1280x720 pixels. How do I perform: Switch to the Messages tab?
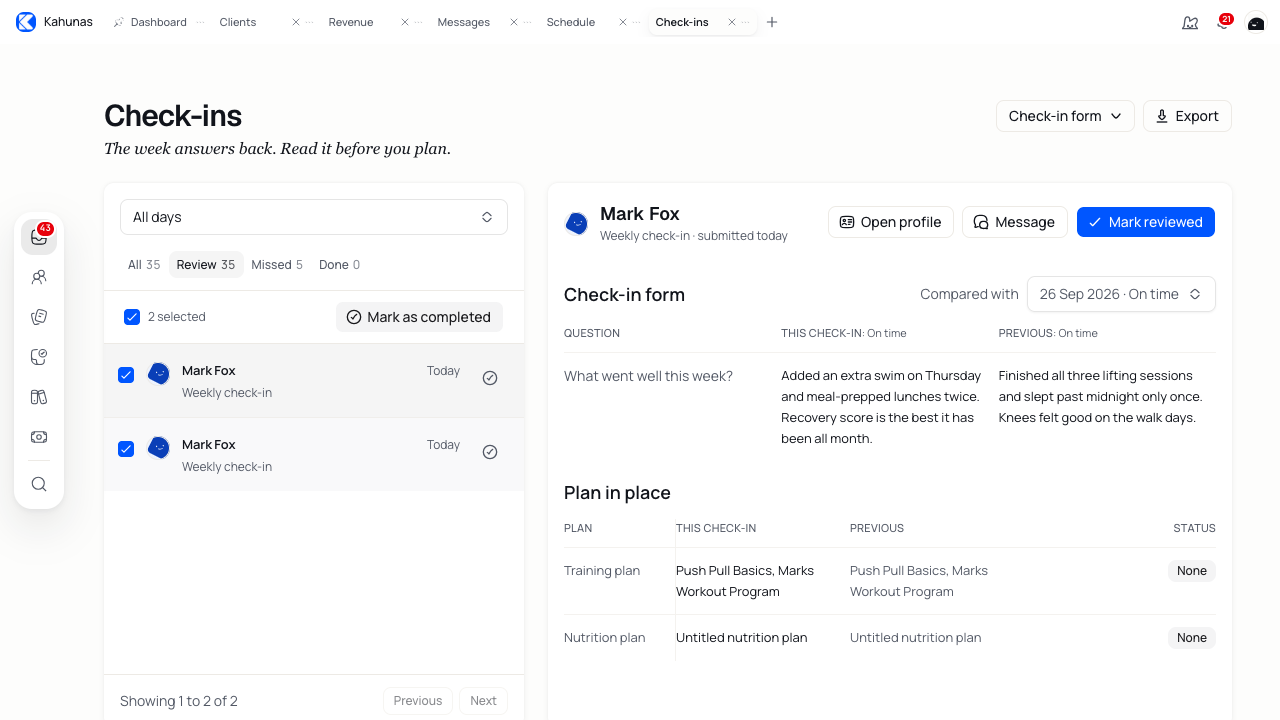463,22
